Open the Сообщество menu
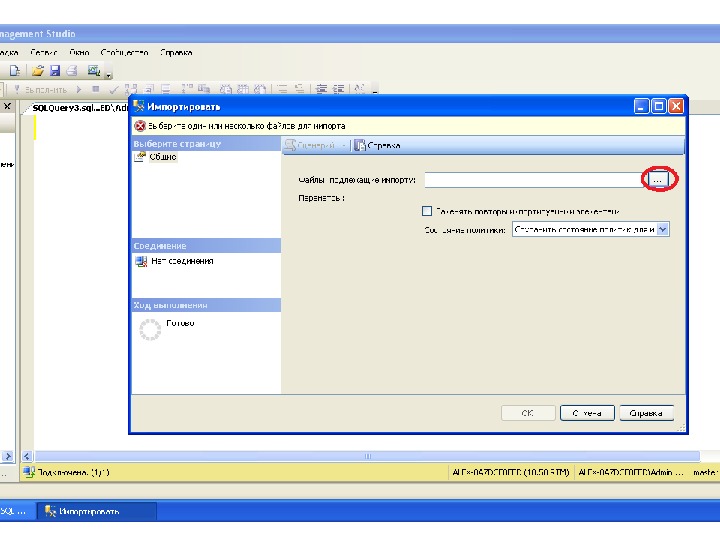The width and height of the screenshot is (720, 540). (124, 53)
